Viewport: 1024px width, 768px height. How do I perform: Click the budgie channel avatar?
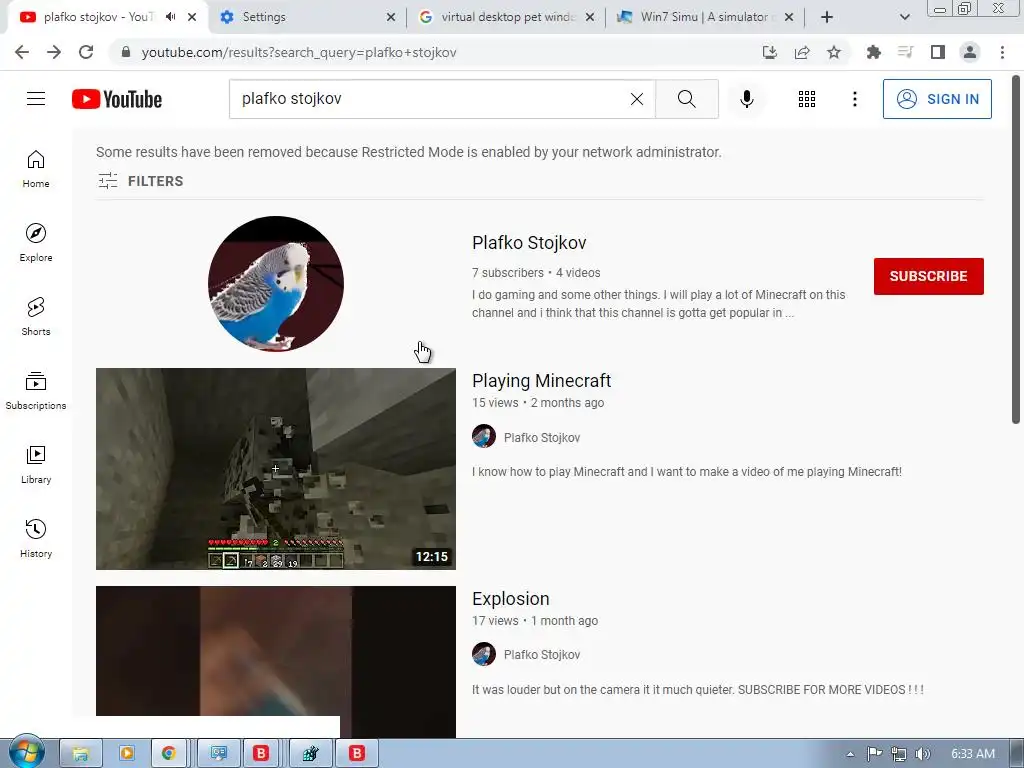276,283
